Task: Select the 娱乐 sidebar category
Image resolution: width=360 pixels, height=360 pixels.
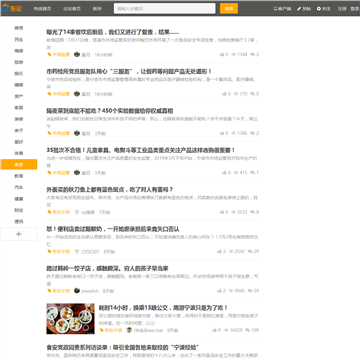Action: point(19,74)
